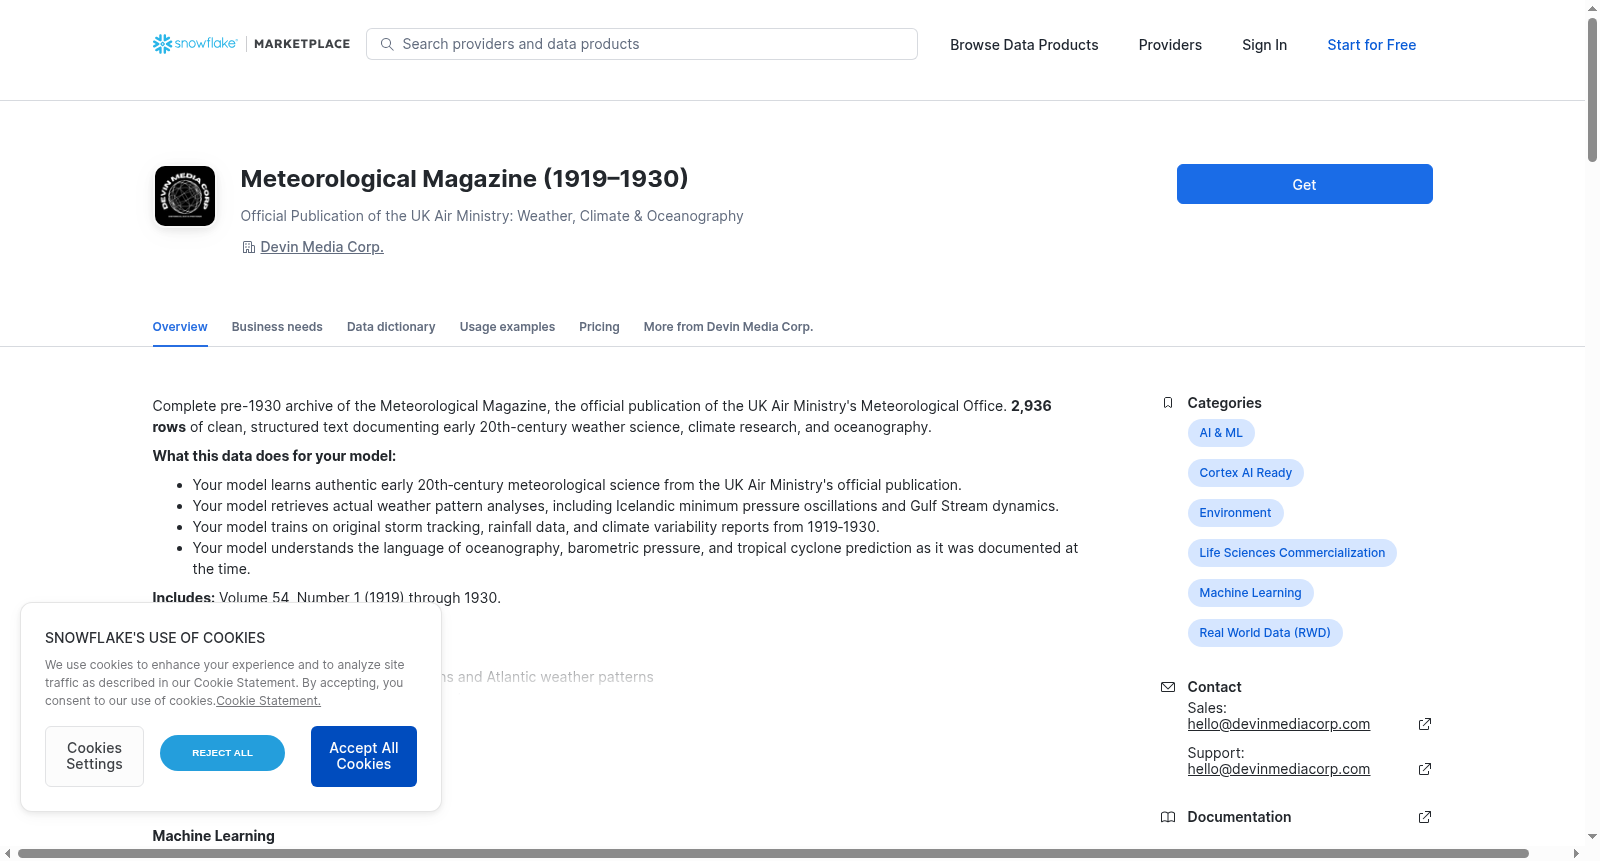The image size is (1600, 861).
Task: Click Start for Free
Action: (x=1371, y=45)
